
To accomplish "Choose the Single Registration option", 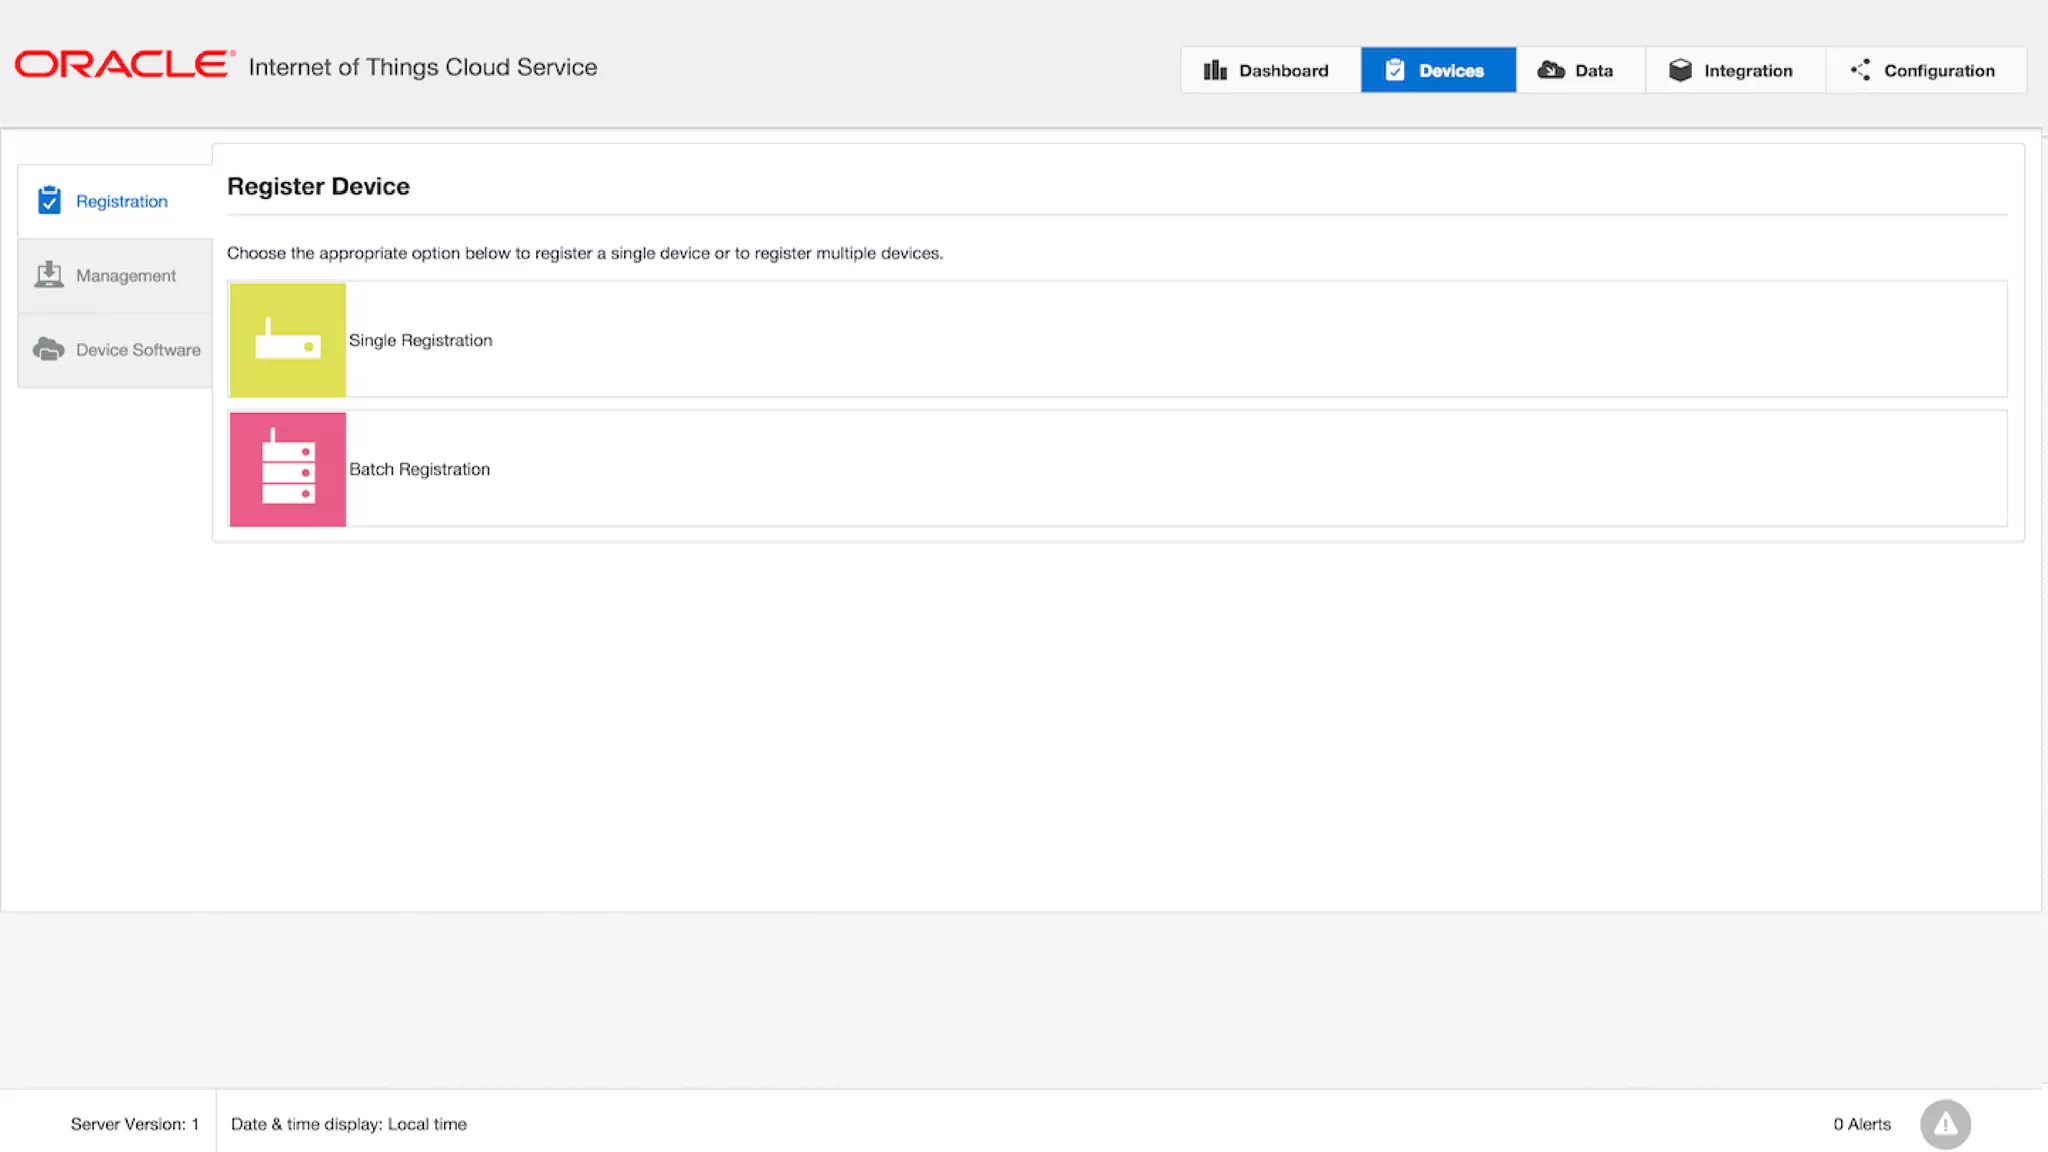I will (421, 340).
